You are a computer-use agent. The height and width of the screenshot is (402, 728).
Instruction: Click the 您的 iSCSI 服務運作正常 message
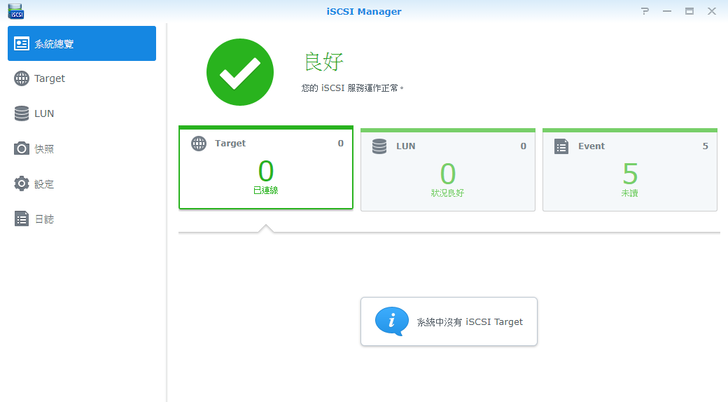click(x=352, y=88)
